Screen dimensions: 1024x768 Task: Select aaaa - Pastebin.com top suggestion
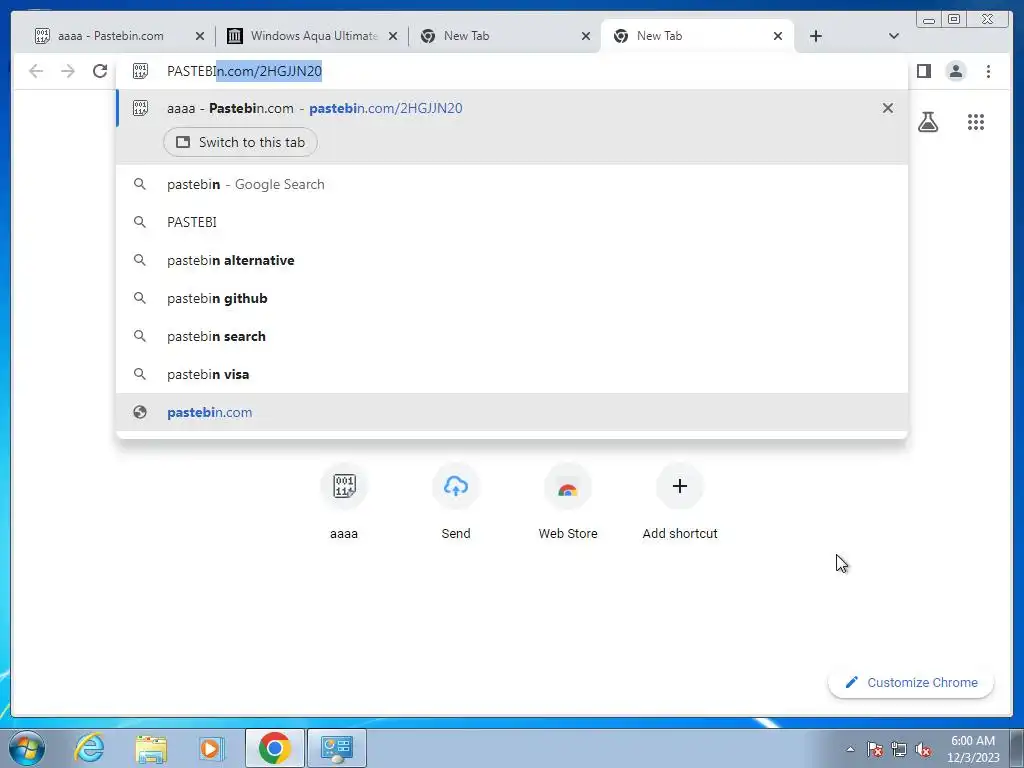[x=511, y=108]
